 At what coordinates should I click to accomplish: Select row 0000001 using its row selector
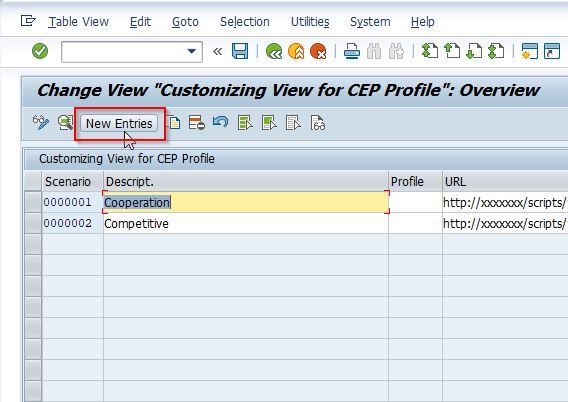tap(33, 202)
